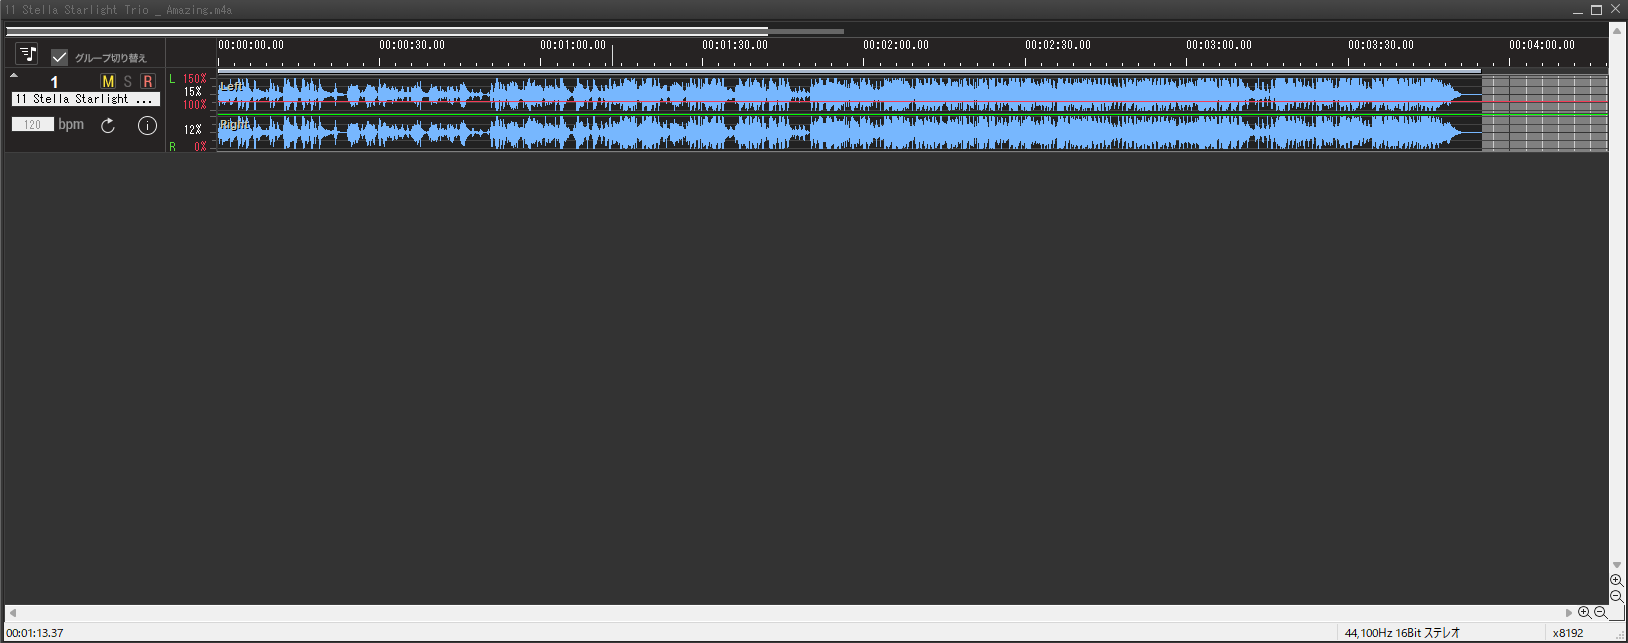Collapse track 1 using the small up triangle
Image resolution: width=1628 pixels, height=643 pixels.
[x=14, y=75]
